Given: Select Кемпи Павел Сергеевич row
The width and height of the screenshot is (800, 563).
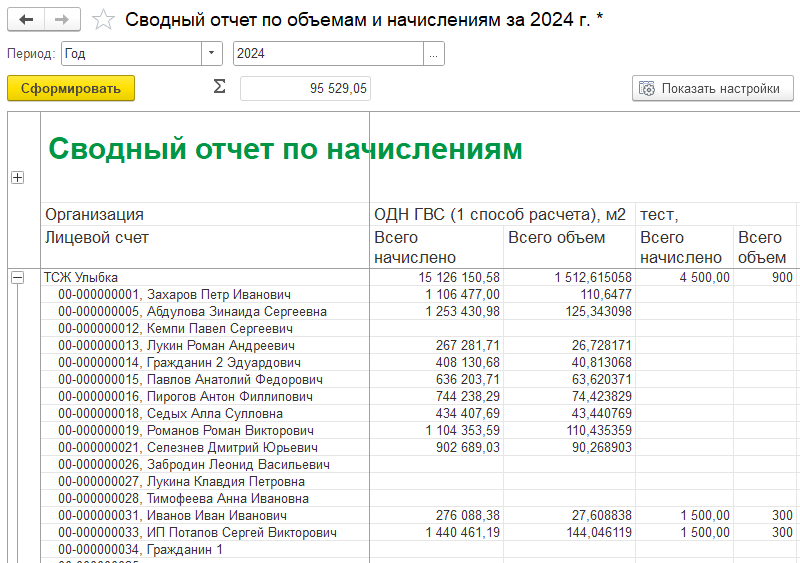Looking at the screenshot, I should [205, 328].
